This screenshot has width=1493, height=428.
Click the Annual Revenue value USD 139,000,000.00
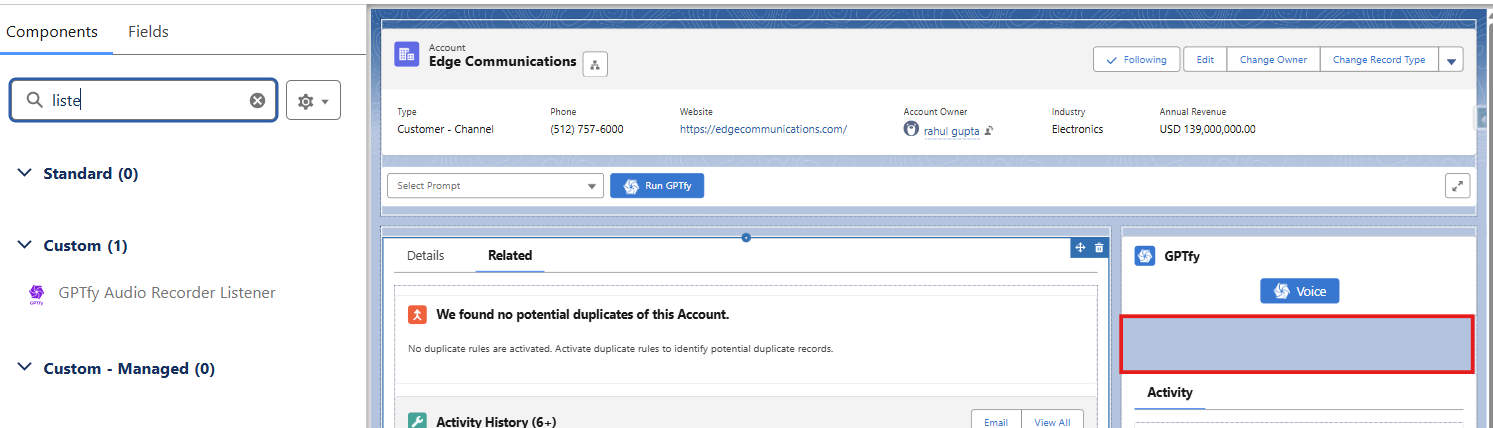point(1207,129)
